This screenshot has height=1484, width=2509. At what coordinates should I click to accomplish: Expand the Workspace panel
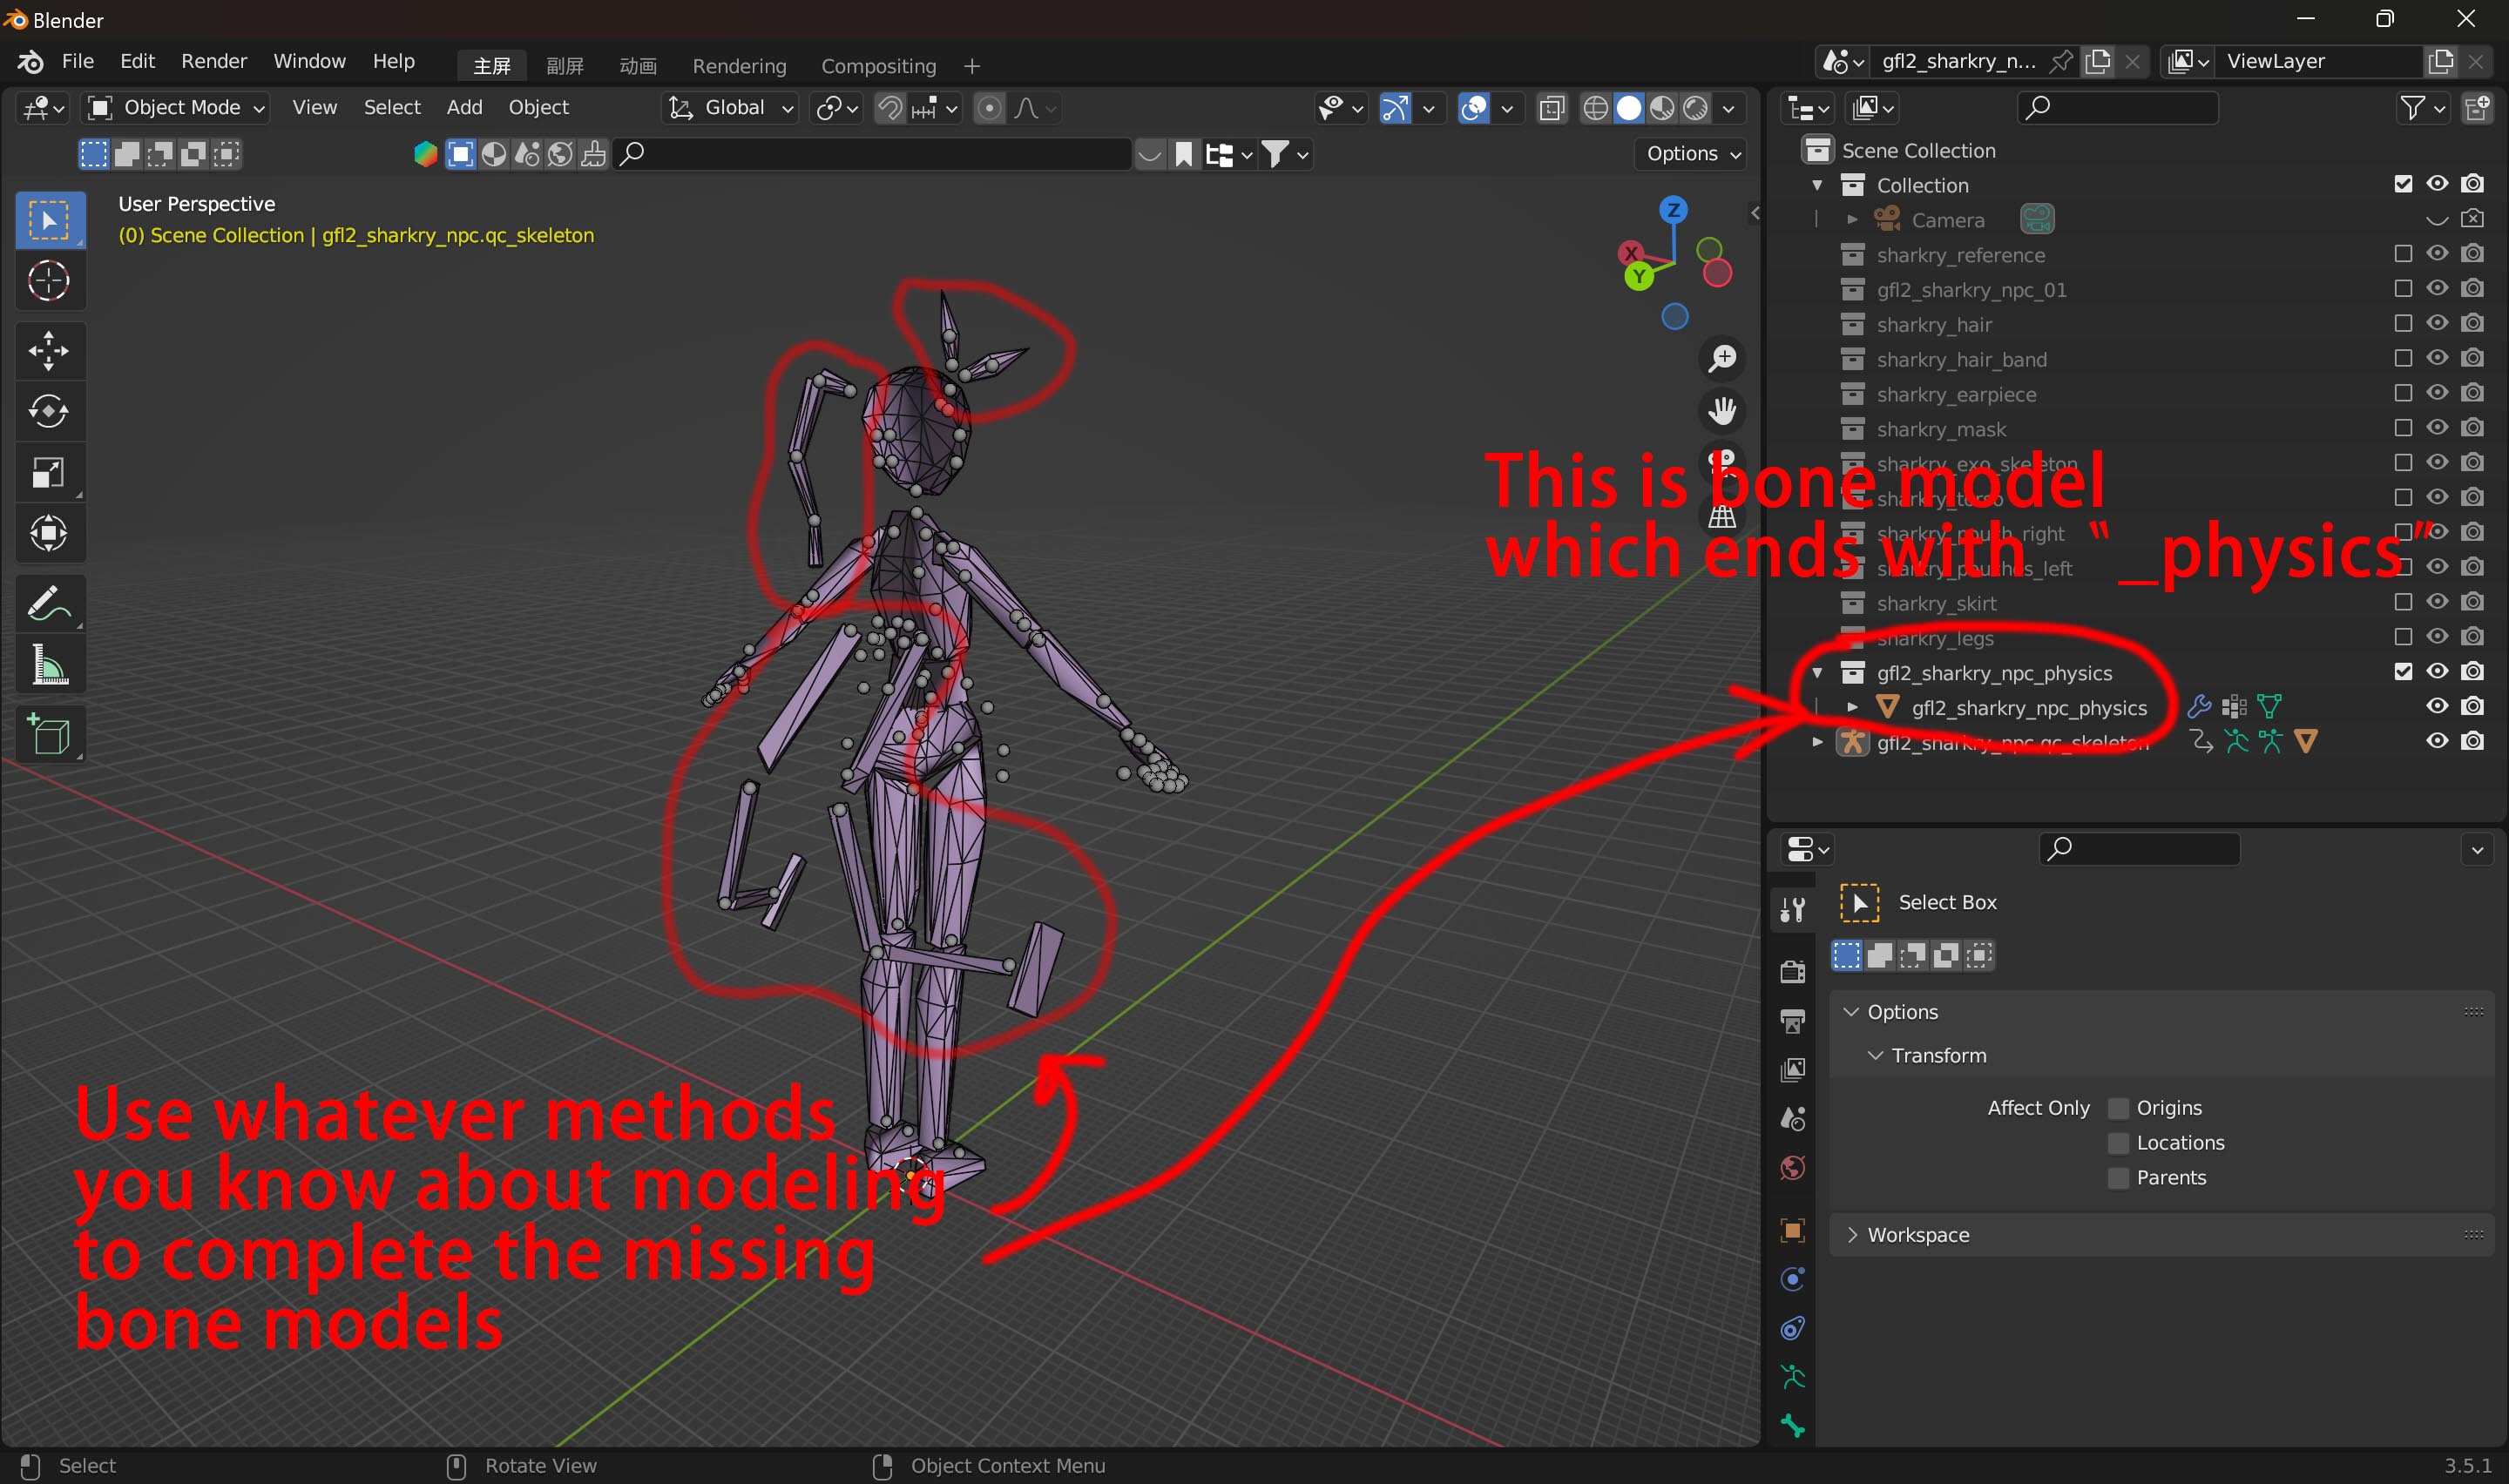click(1917, 1235)
